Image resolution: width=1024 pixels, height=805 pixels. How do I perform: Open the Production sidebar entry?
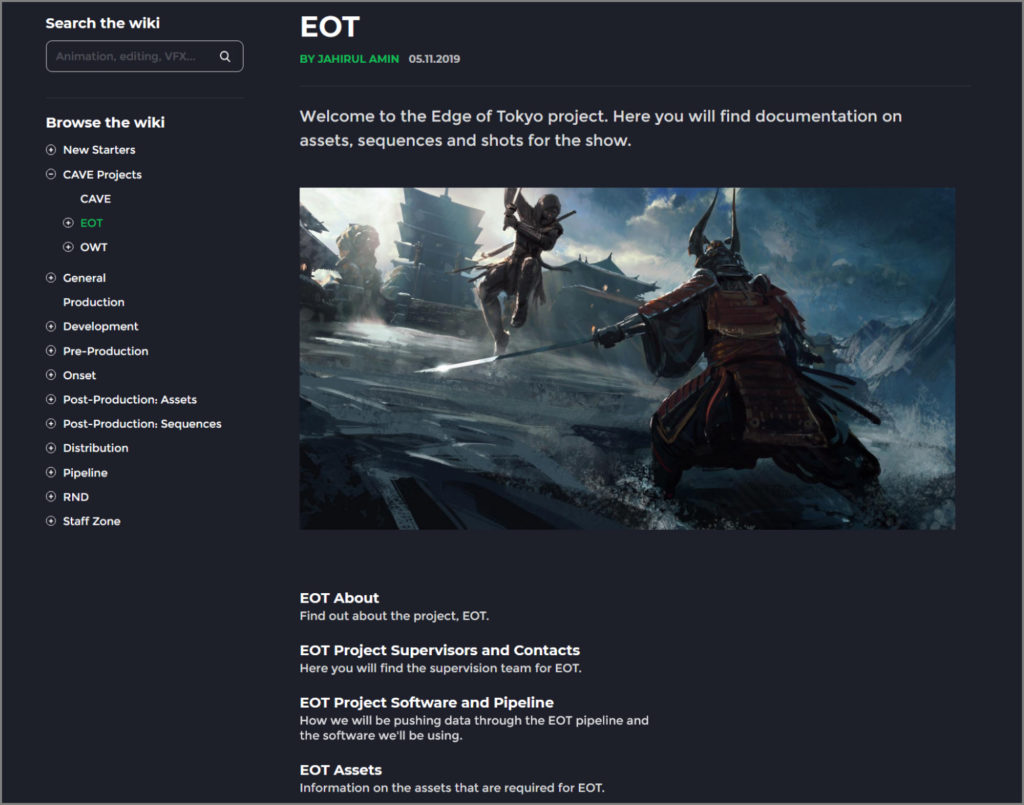click(x=93, y=302)
